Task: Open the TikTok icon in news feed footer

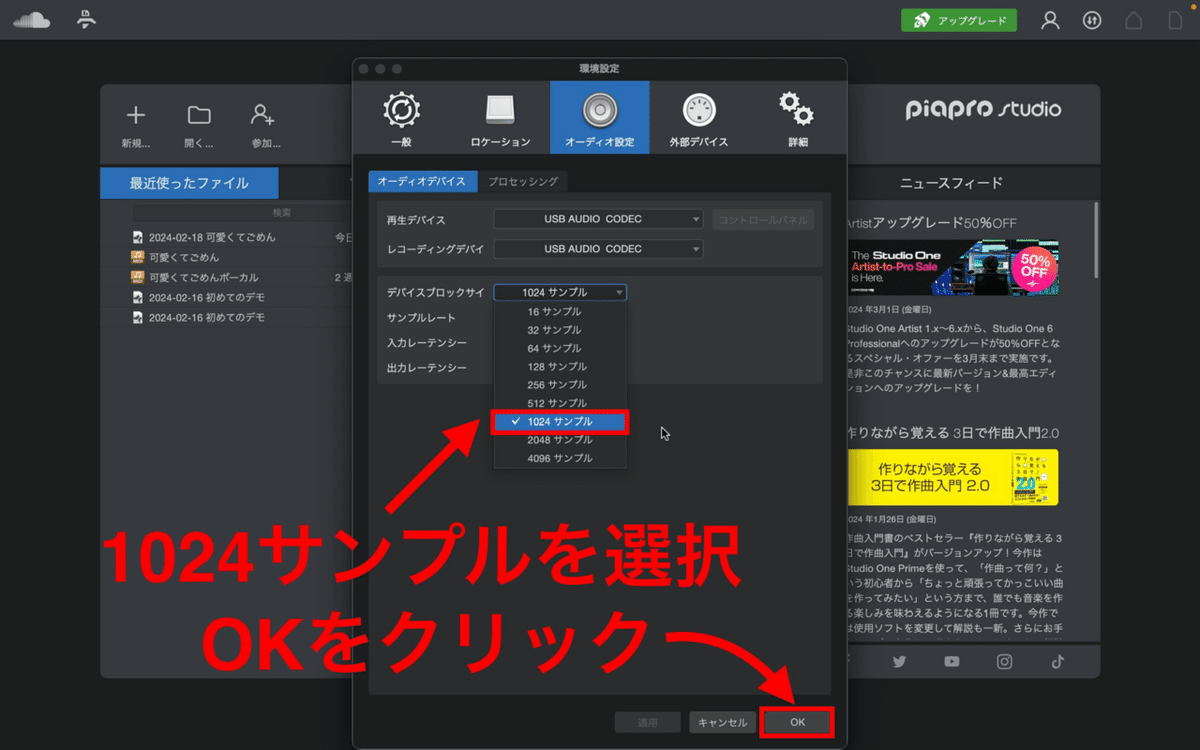Action: click(x=1057, y=661)
